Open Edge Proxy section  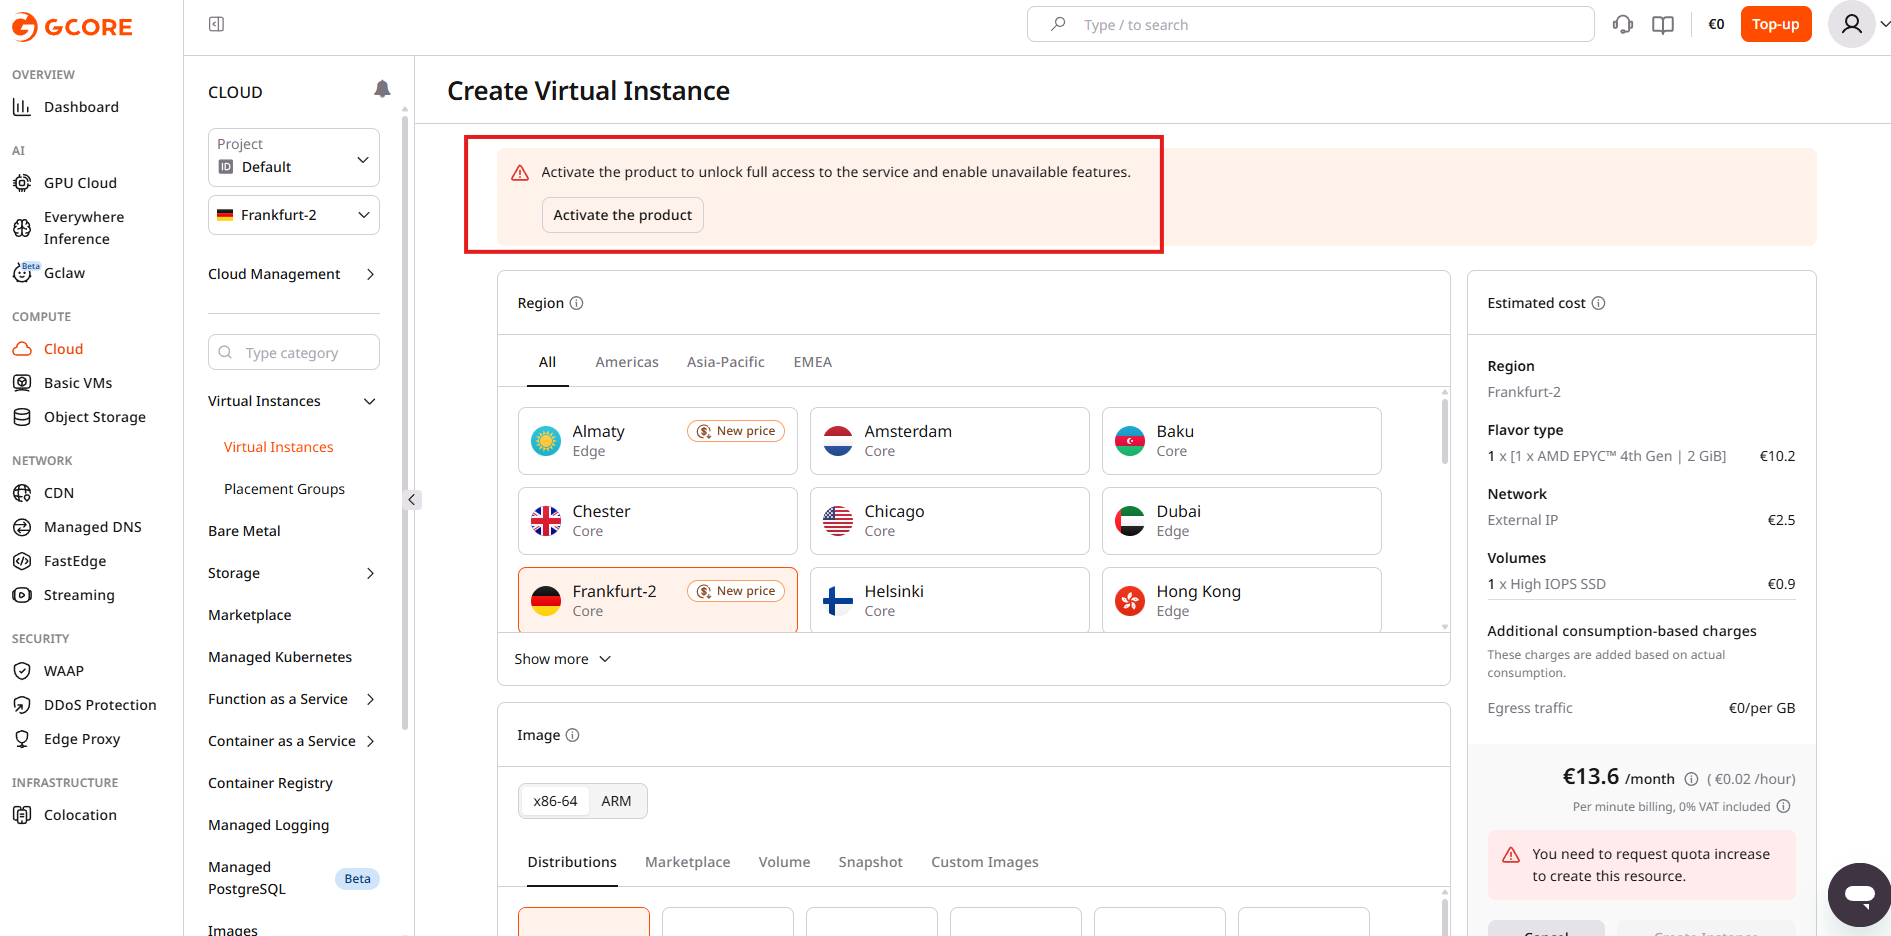point(82,739)
